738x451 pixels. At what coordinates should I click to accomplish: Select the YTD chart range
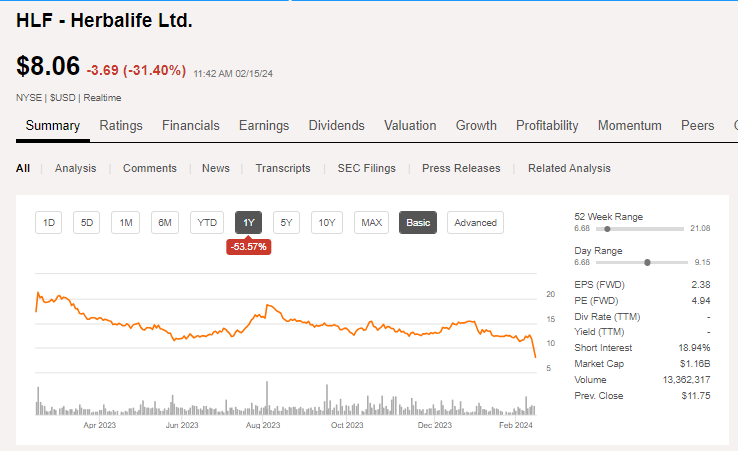pyautogui.click(x=207, y=223)
